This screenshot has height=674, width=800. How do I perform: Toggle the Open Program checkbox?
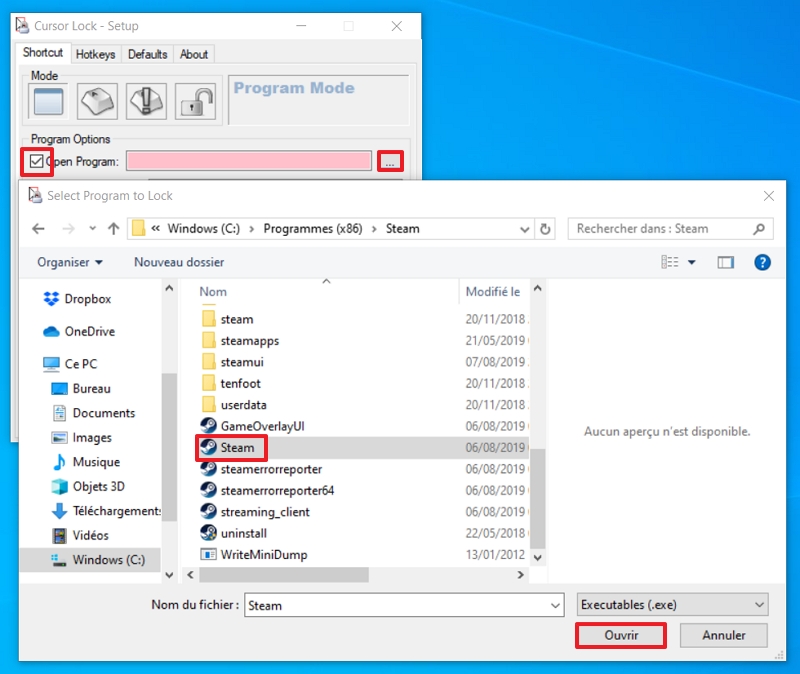37,161
